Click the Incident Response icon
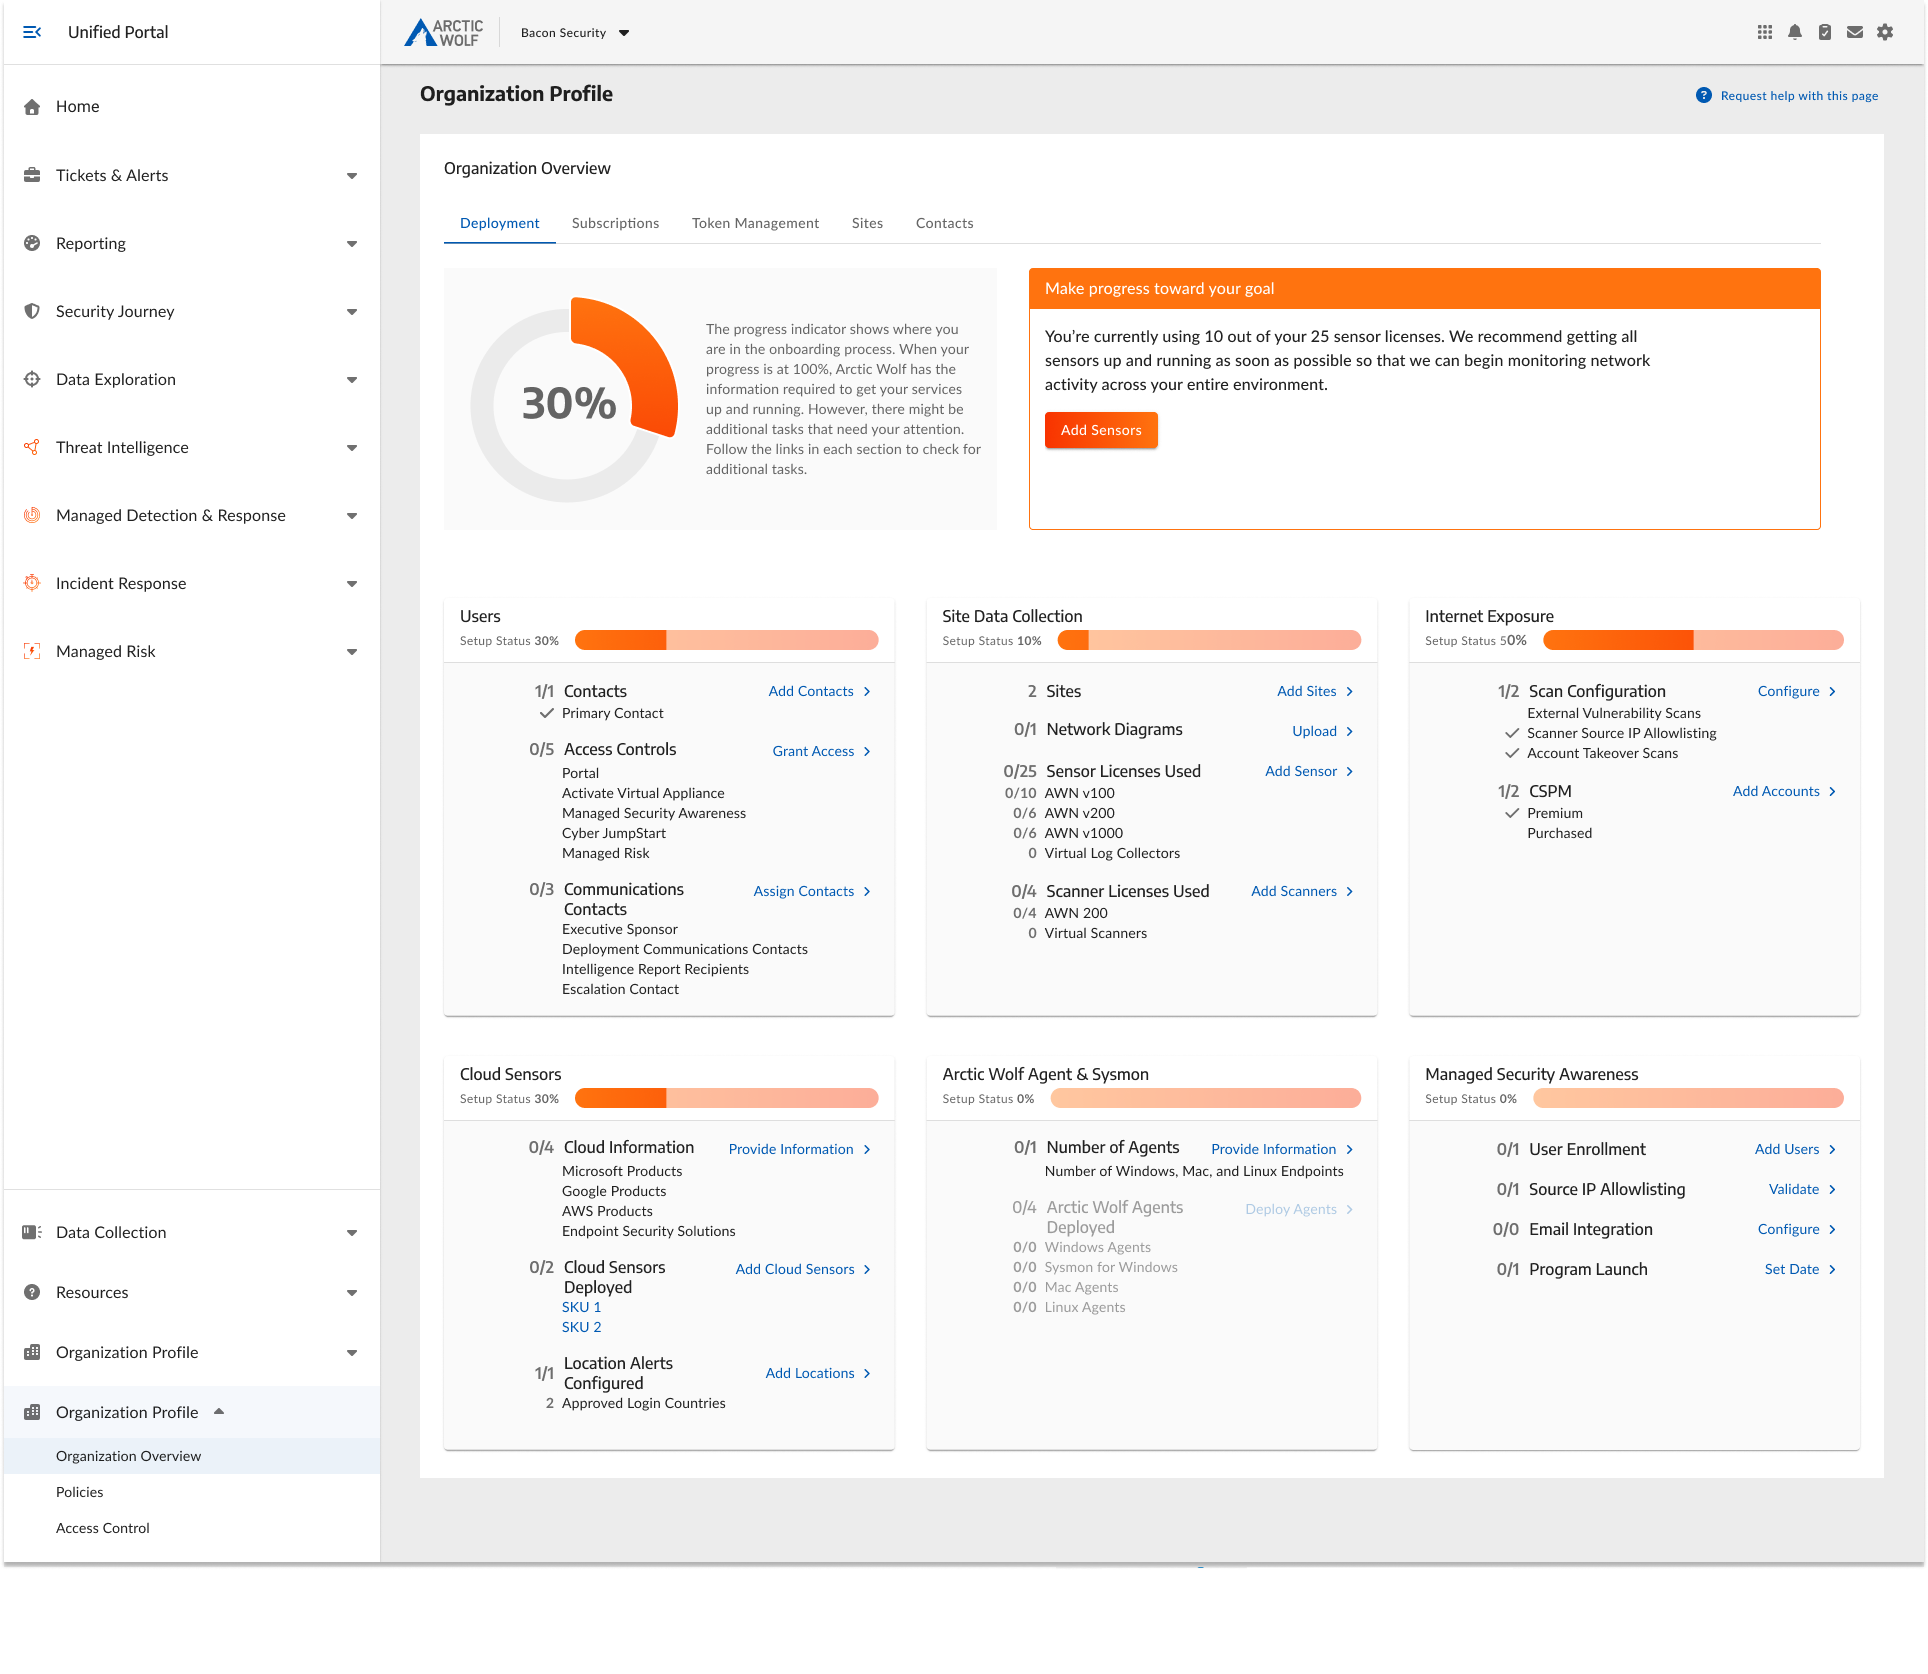The image size is (1928, 1674). 32,583
